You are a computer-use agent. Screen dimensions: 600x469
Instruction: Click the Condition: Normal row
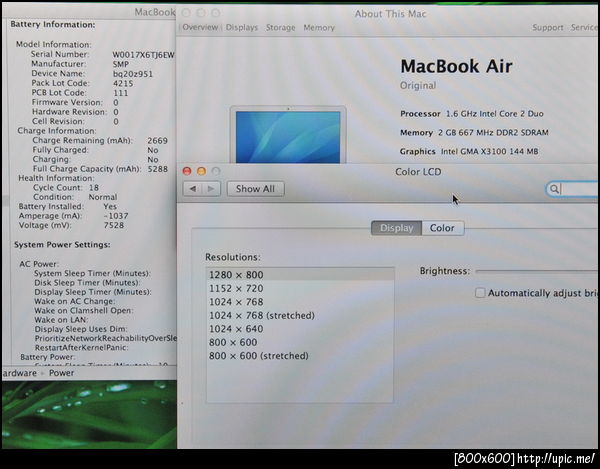(75, 197)
